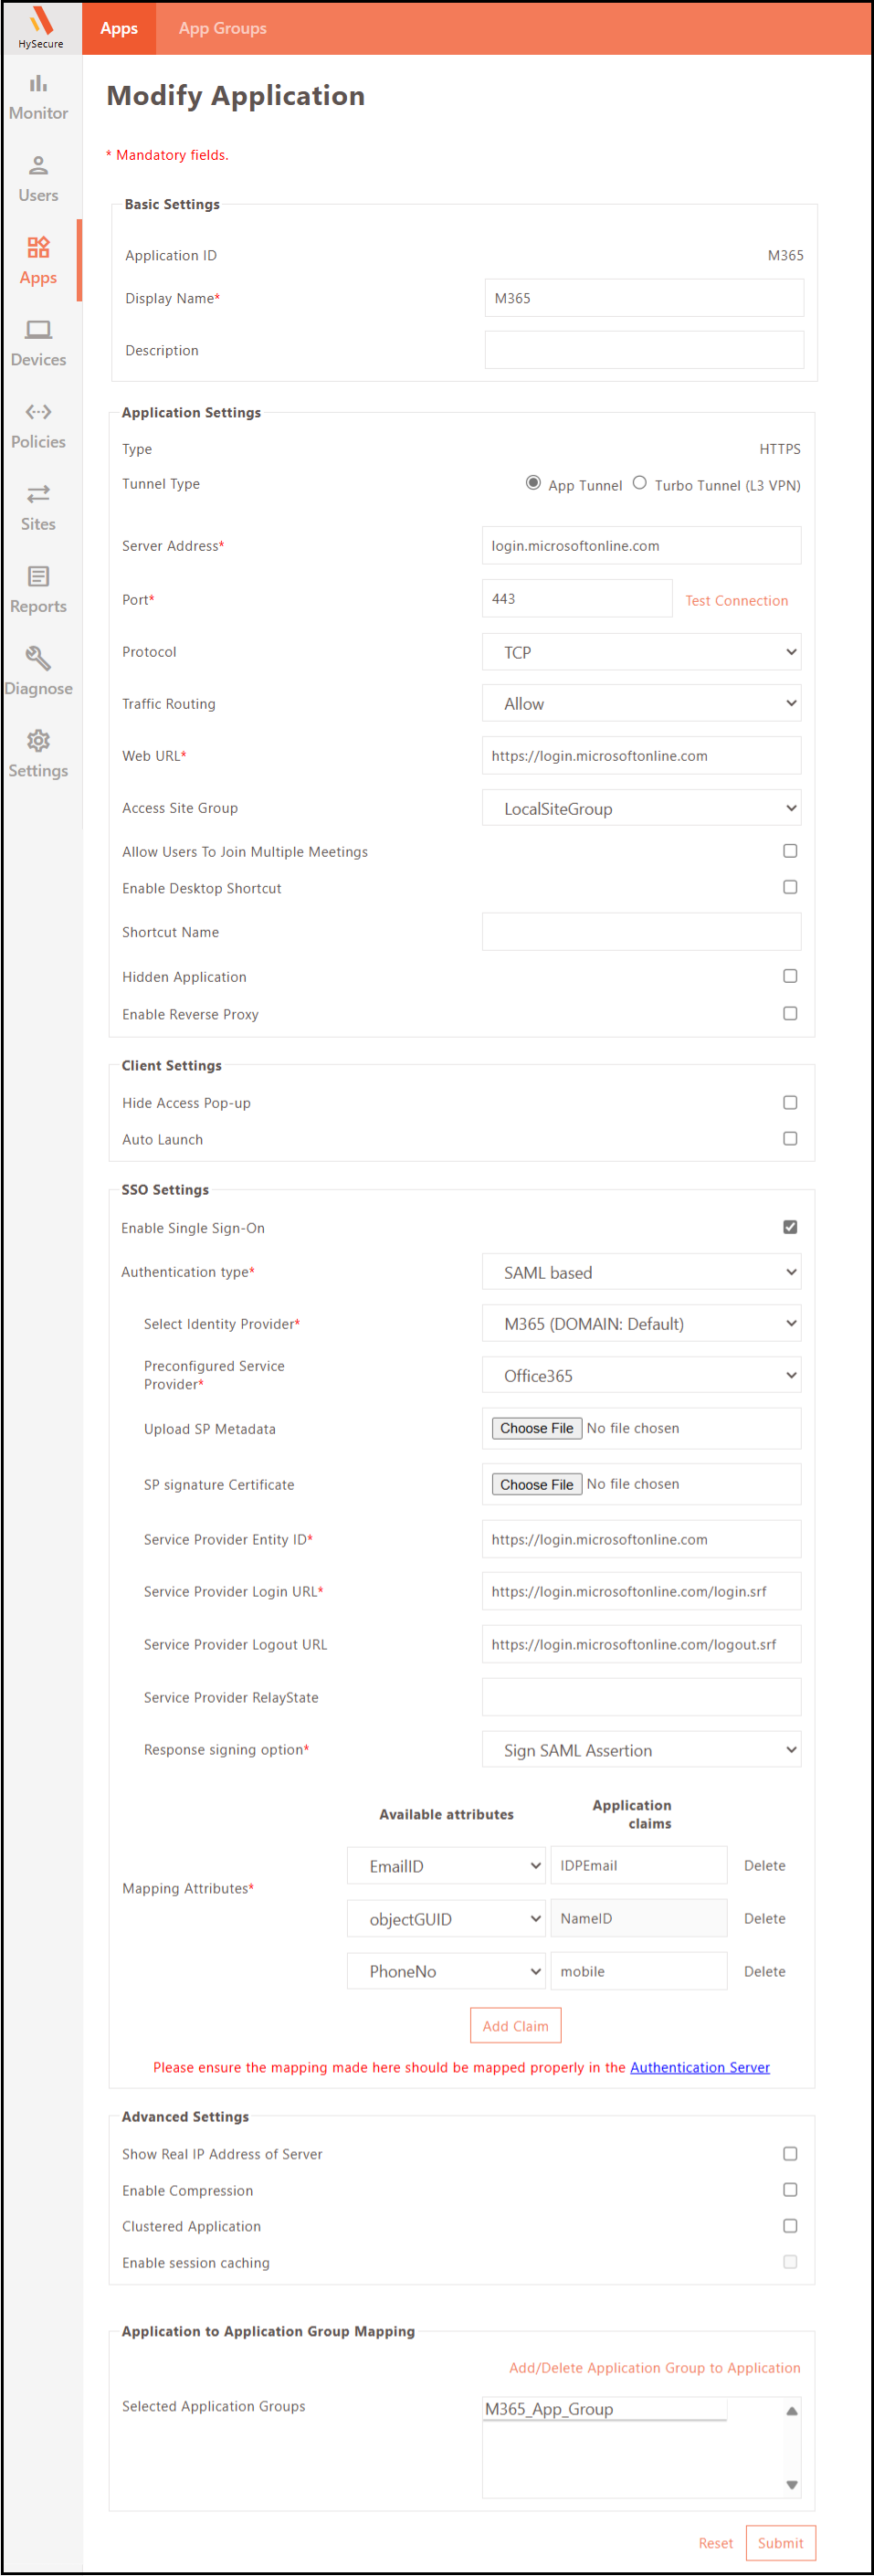Click the Test Connection link
Image resolution: width=874 pixels, height=2576 pixels.
click(x=736, y=600)
